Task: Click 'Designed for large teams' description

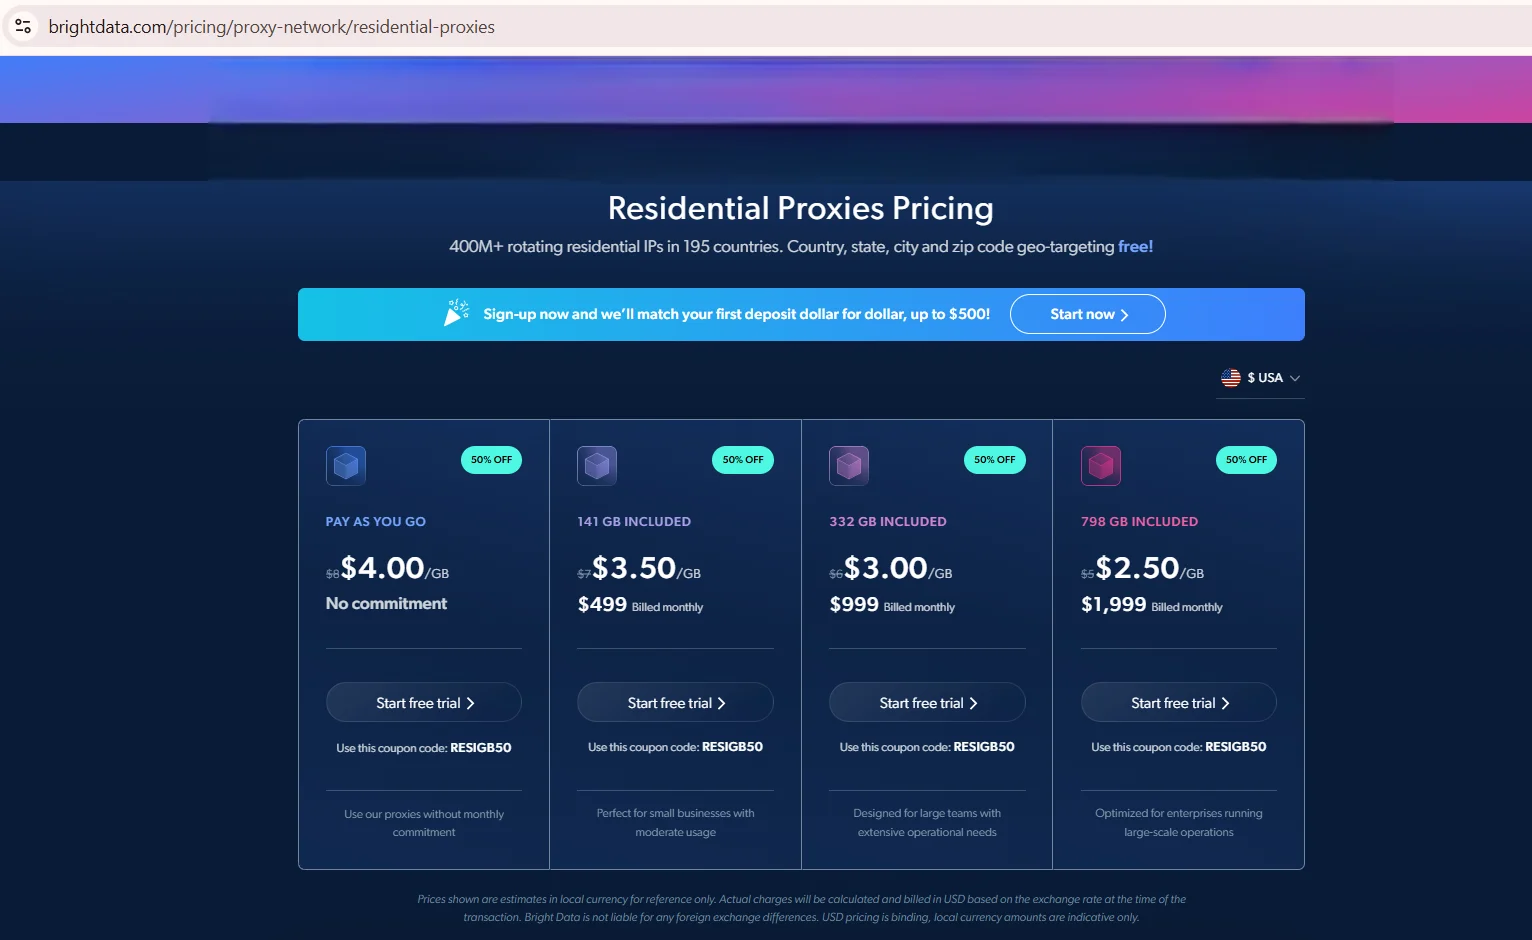Action: point(927,822)
